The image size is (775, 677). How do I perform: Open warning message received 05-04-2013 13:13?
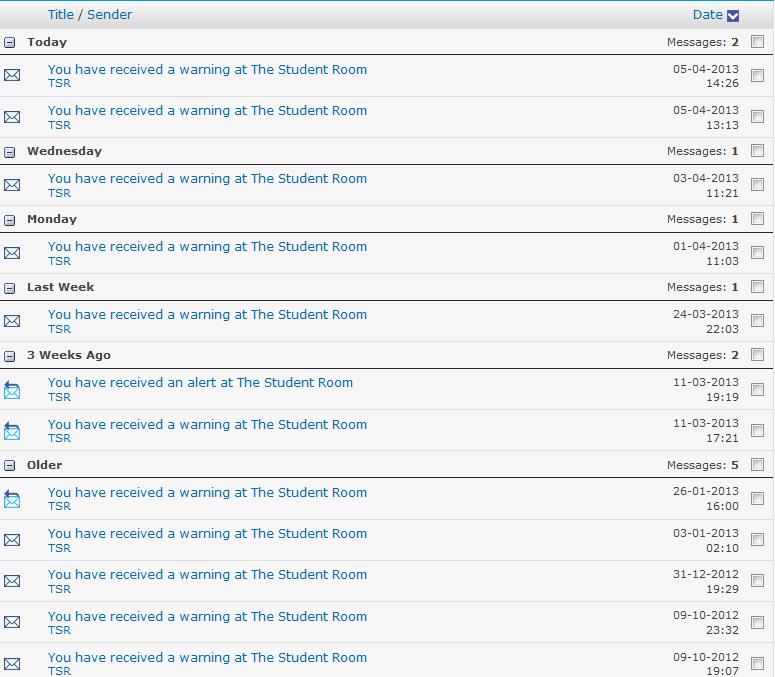[x=207, y=111]
